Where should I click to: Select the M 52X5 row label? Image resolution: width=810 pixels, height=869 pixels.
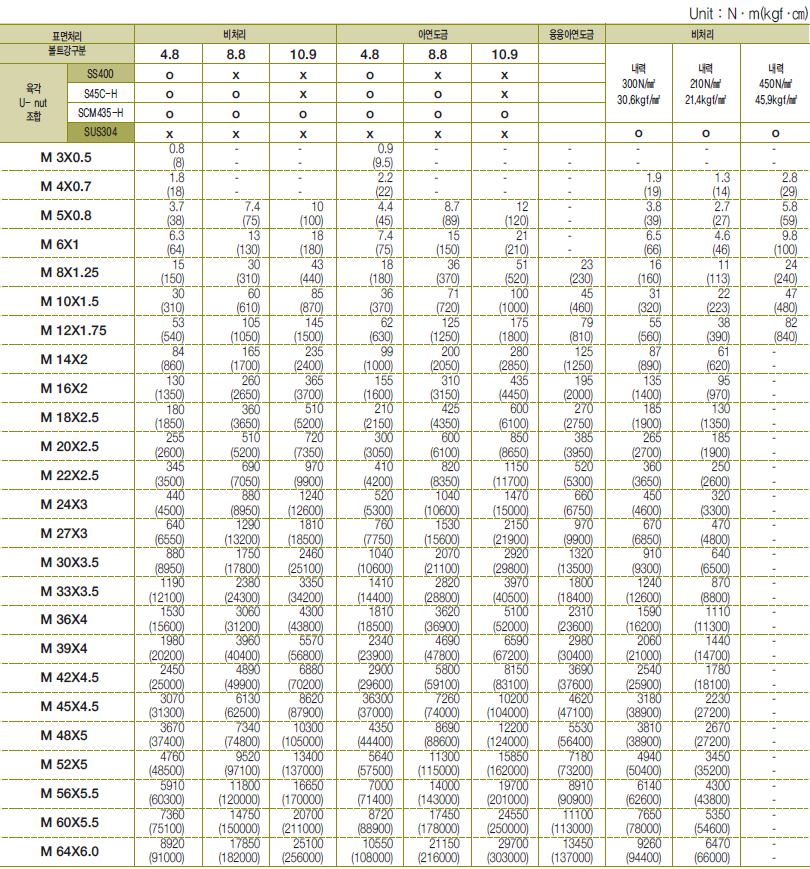(69, 764)
